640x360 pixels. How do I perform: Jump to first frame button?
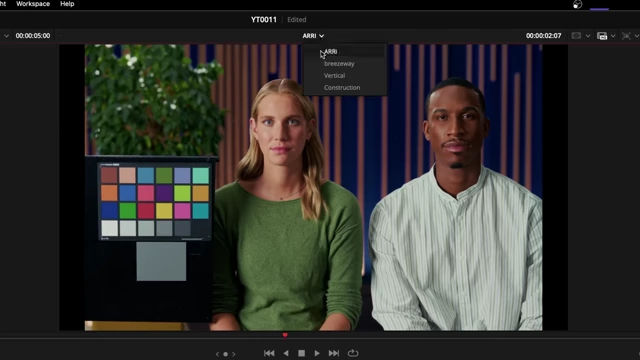click(x=269, y=353)
